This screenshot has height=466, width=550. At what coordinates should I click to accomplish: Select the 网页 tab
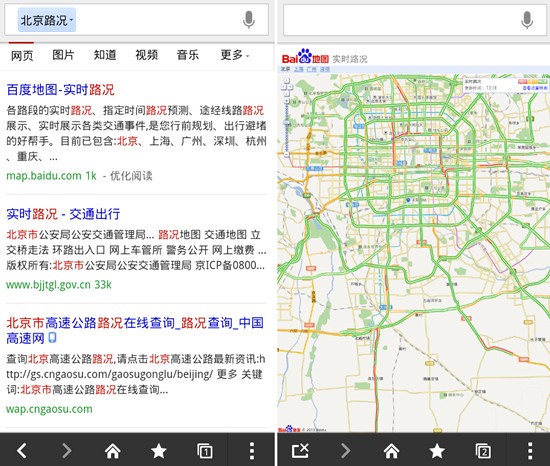pyautogui.click(x=22, y=55)
